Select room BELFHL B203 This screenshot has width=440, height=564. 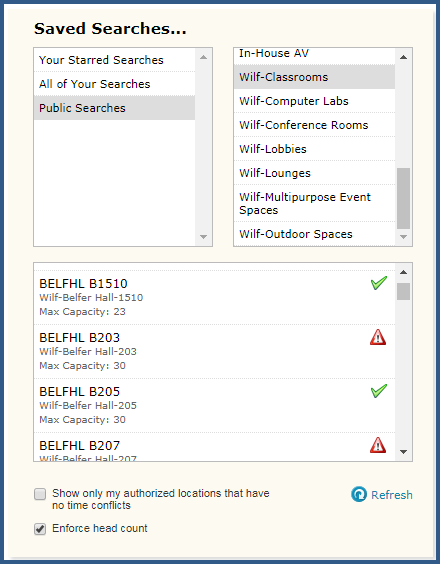pyautogui.click(x=214, y=351)
